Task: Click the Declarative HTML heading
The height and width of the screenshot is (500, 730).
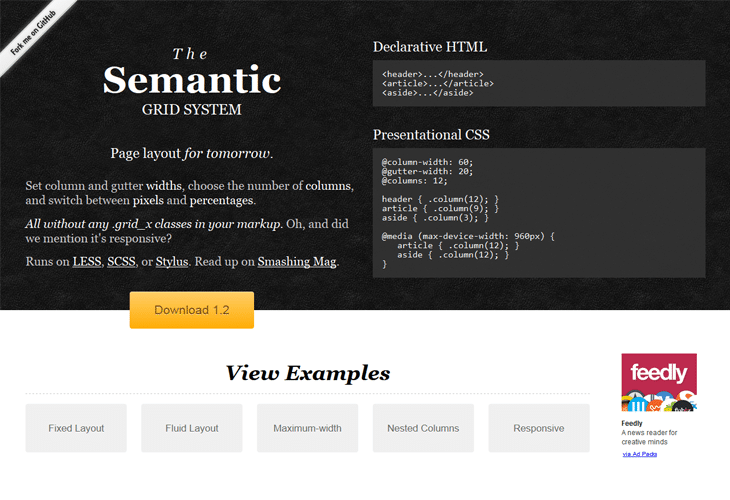Action: pos(430,47)
